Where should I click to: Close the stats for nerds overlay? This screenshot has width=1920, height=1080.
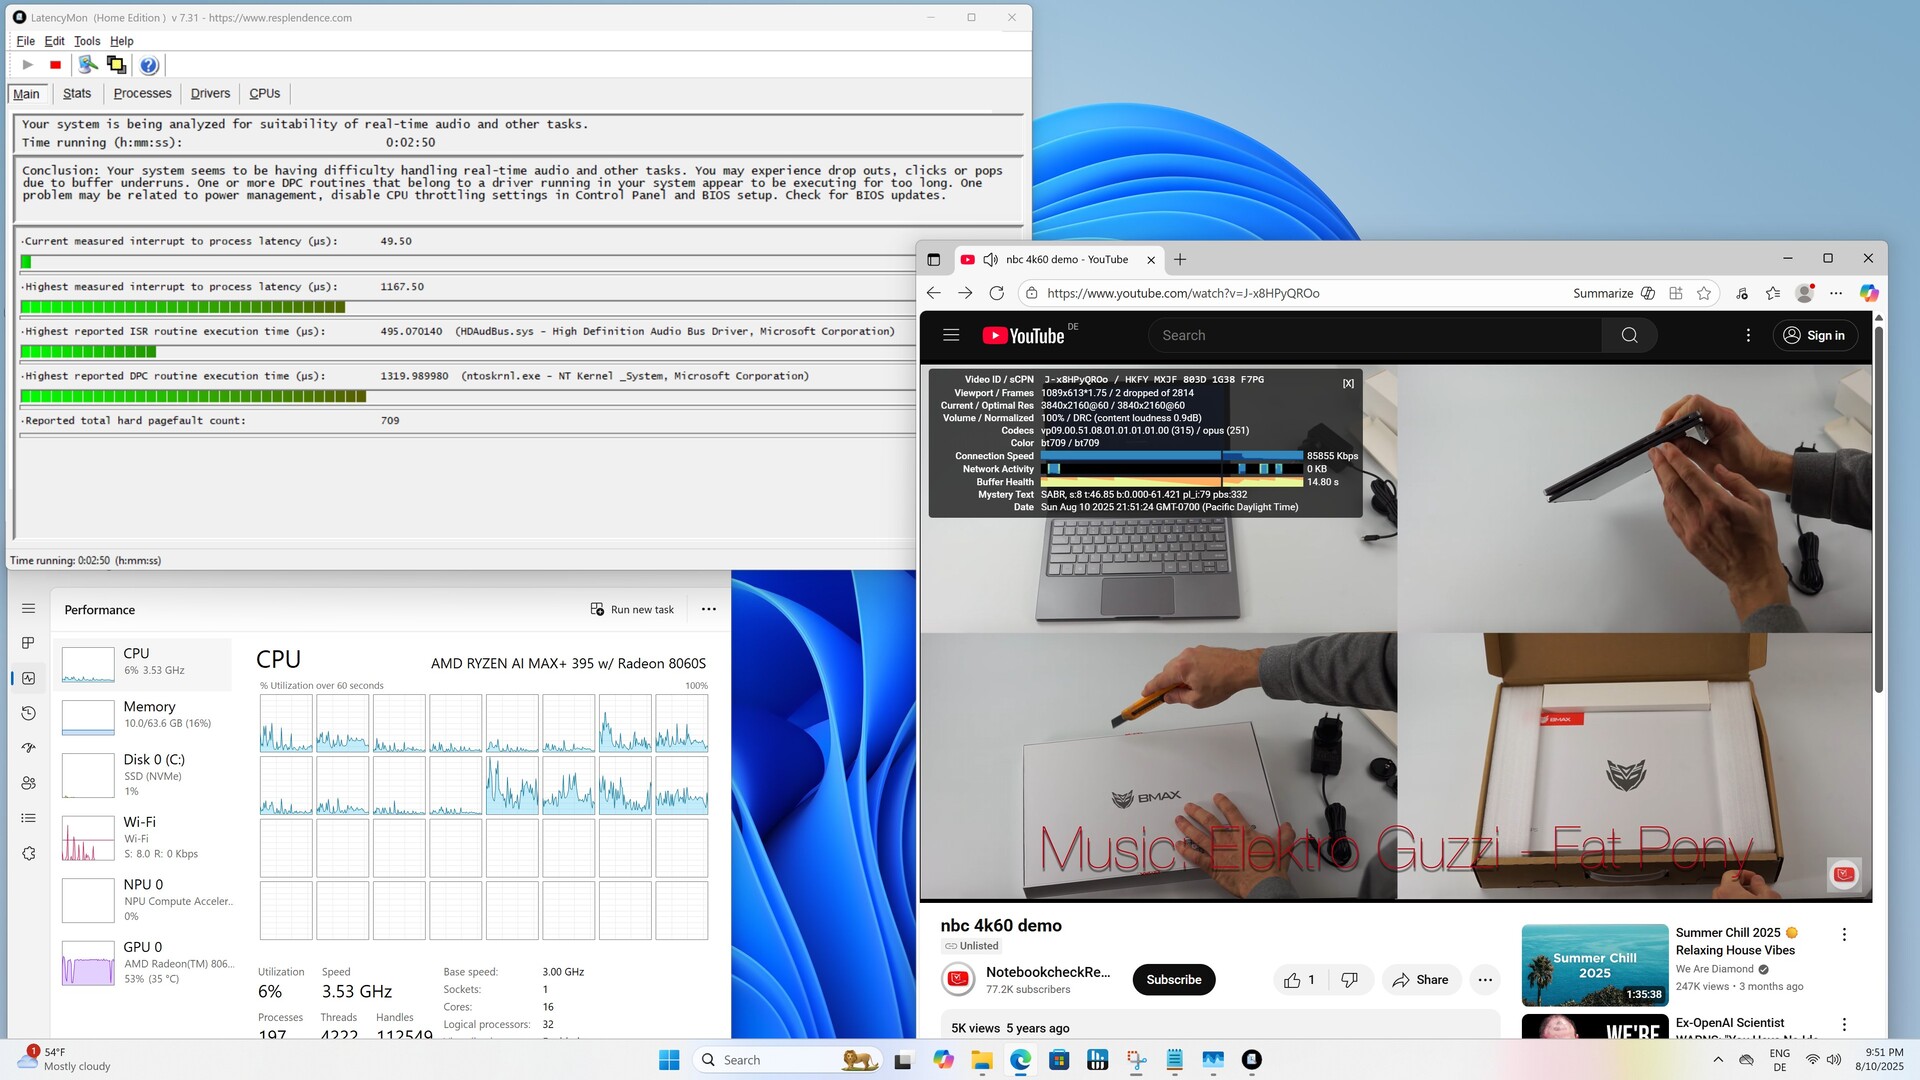(1348, 383)
